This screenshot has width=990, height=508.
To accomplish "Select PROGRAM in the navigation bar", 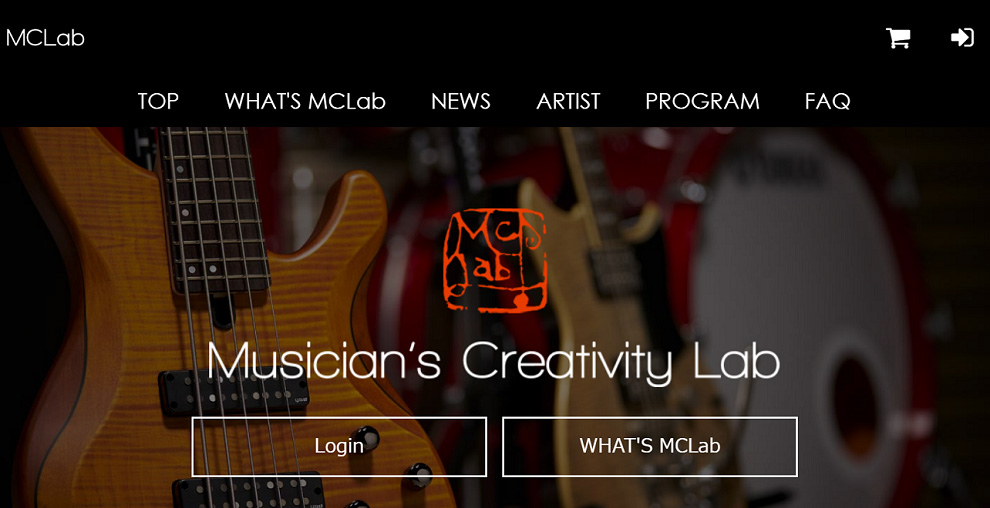I will pos(702,101).
